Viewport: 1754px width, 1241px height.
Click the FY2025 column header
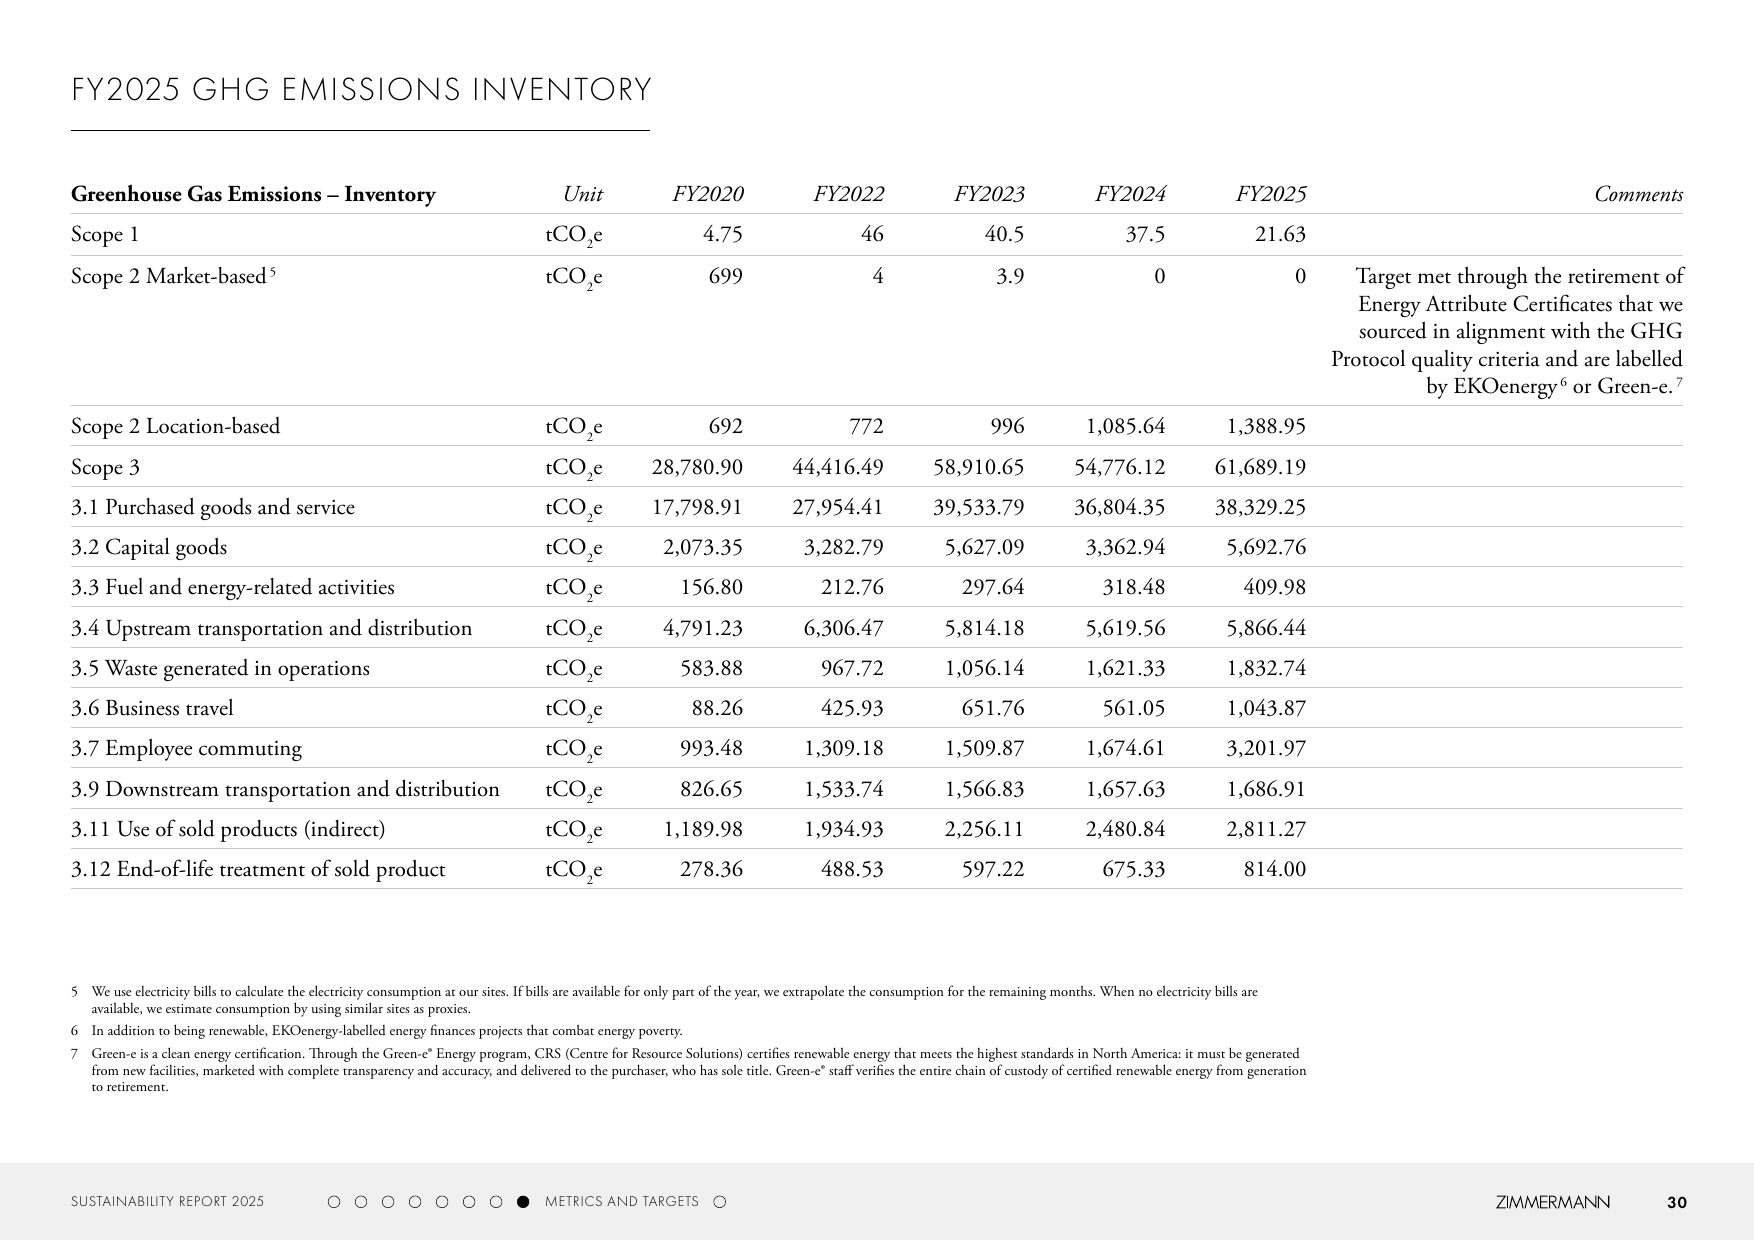(x=1271, y=194)
